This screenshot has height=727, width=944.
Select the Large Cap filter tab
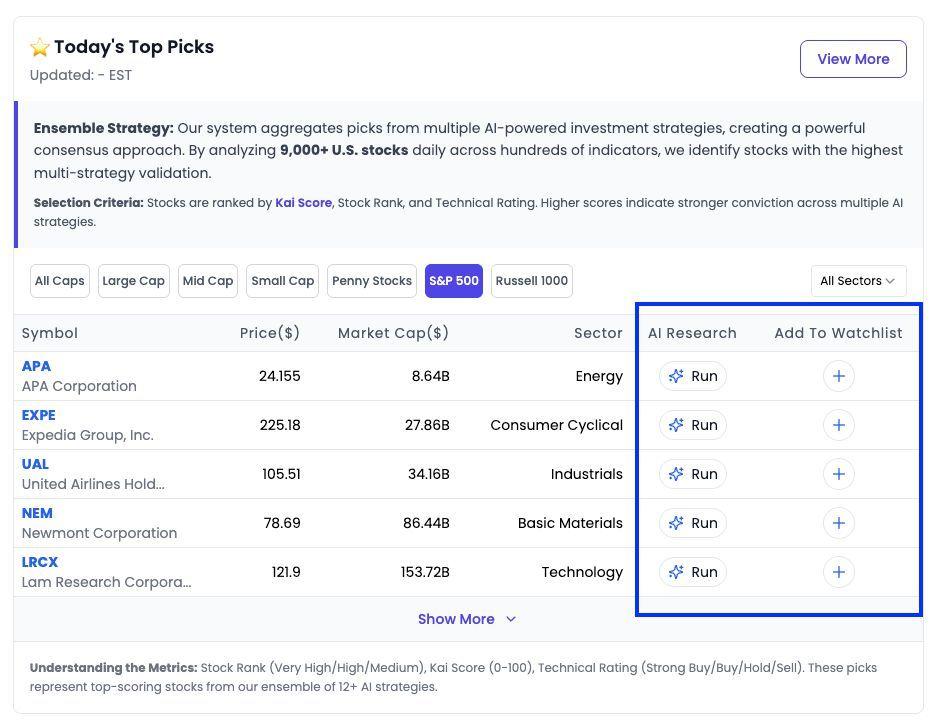tap(134, 281)
